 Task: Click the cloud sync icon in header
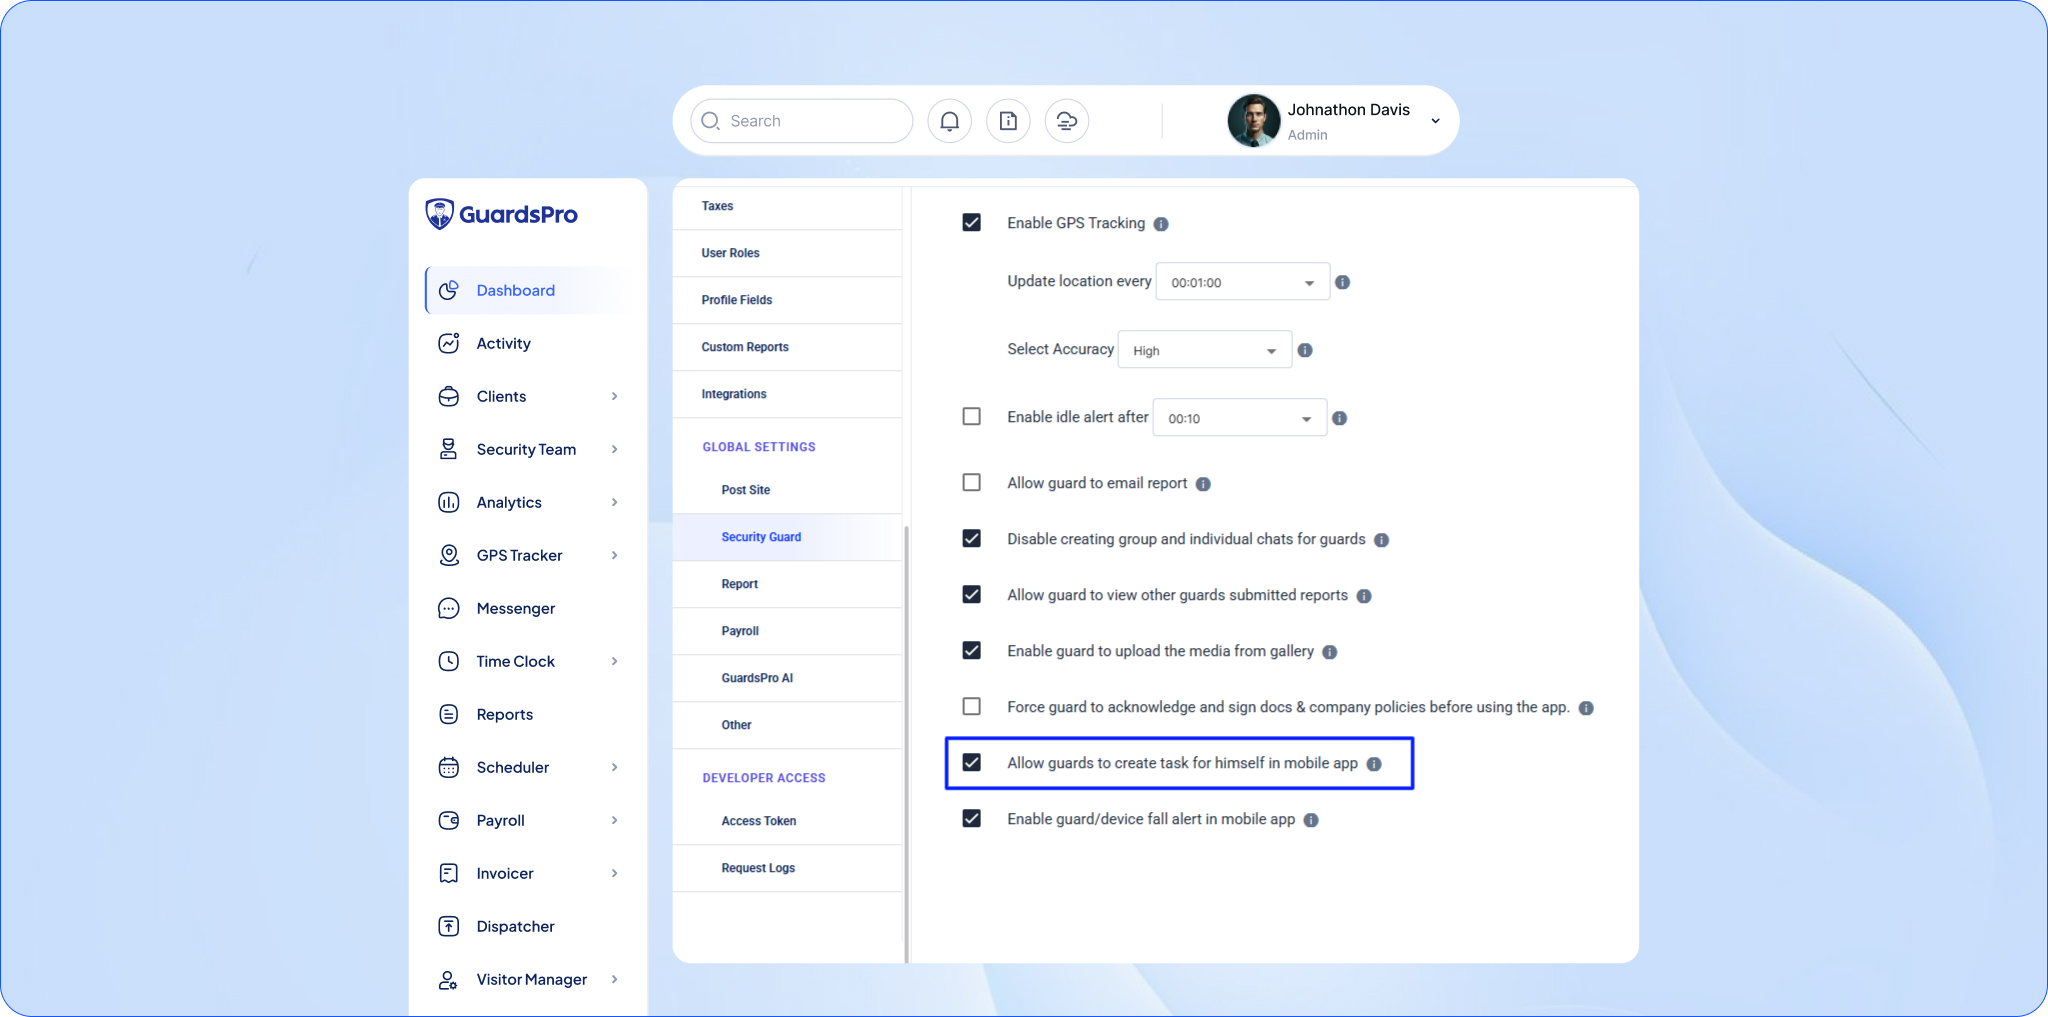point(1067,121)
